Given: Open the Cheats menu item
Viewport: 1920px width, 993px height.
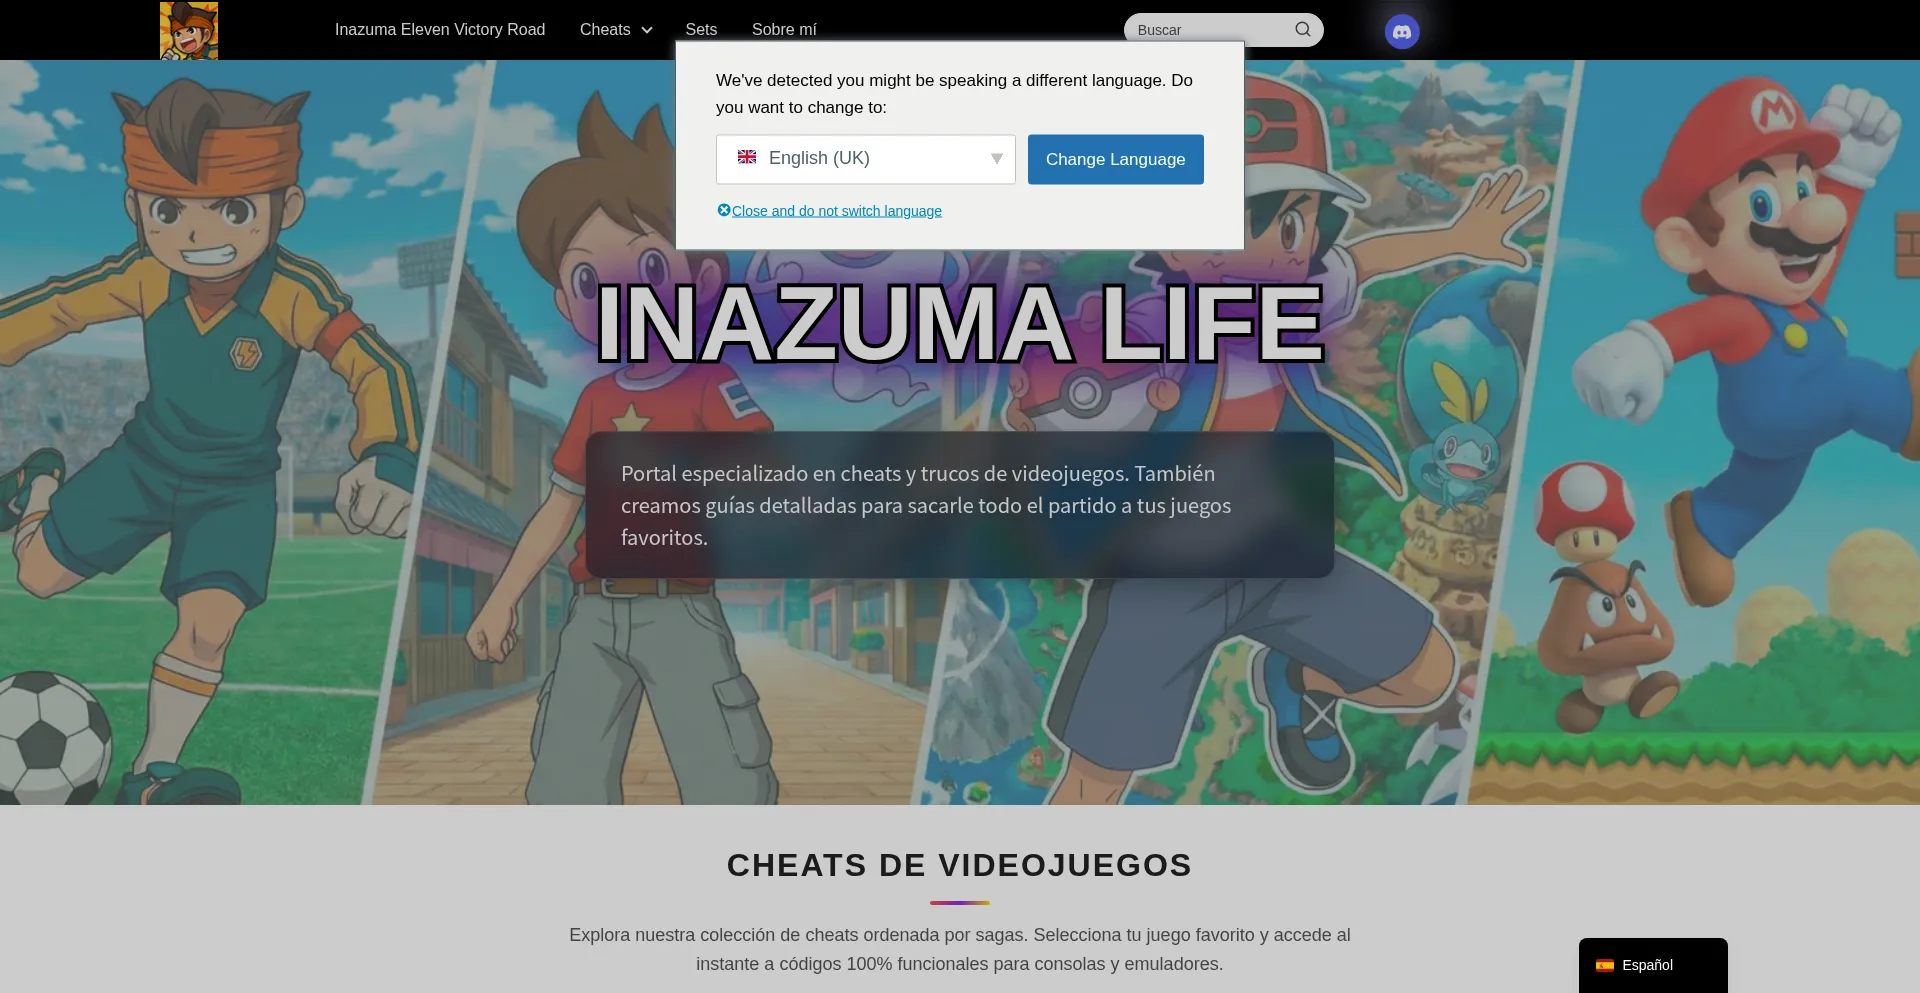Looking at the screenshot, I should pyautogui.click(x=605, y=29).
